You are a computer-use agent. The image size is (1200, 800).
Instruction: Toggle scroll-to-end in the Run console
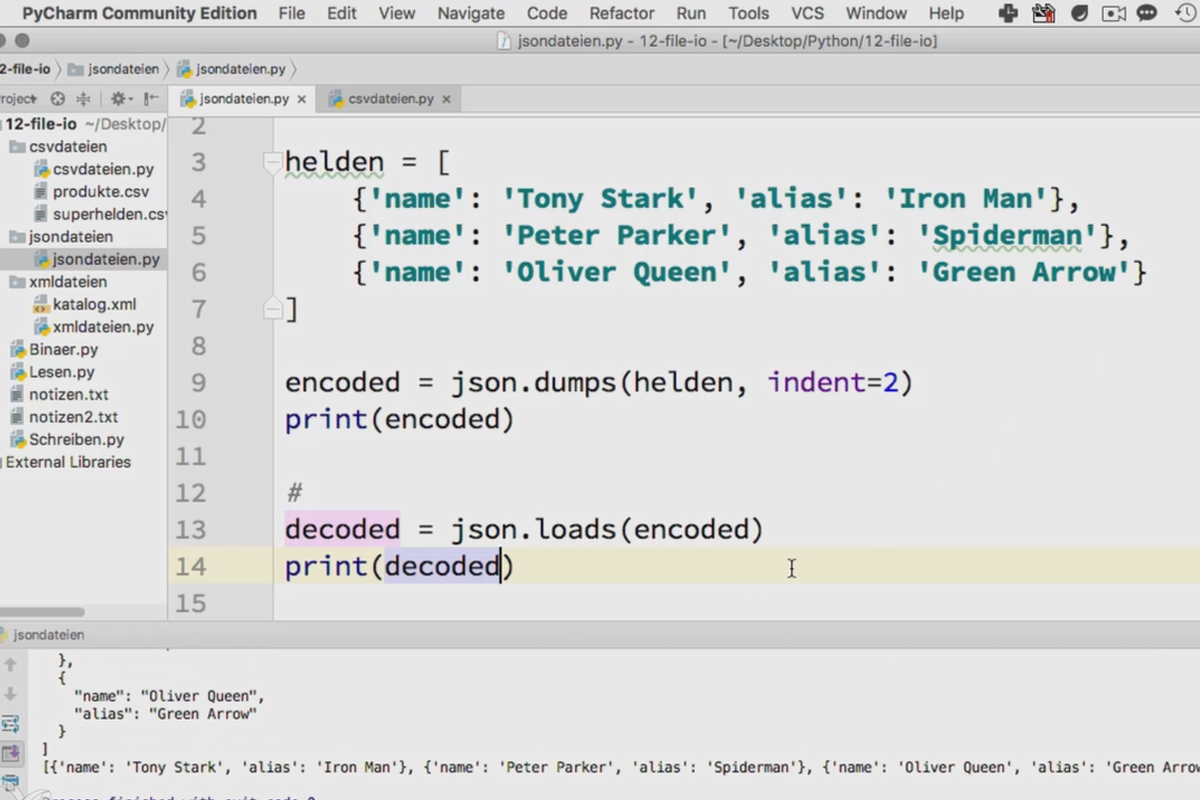point(10,752)
